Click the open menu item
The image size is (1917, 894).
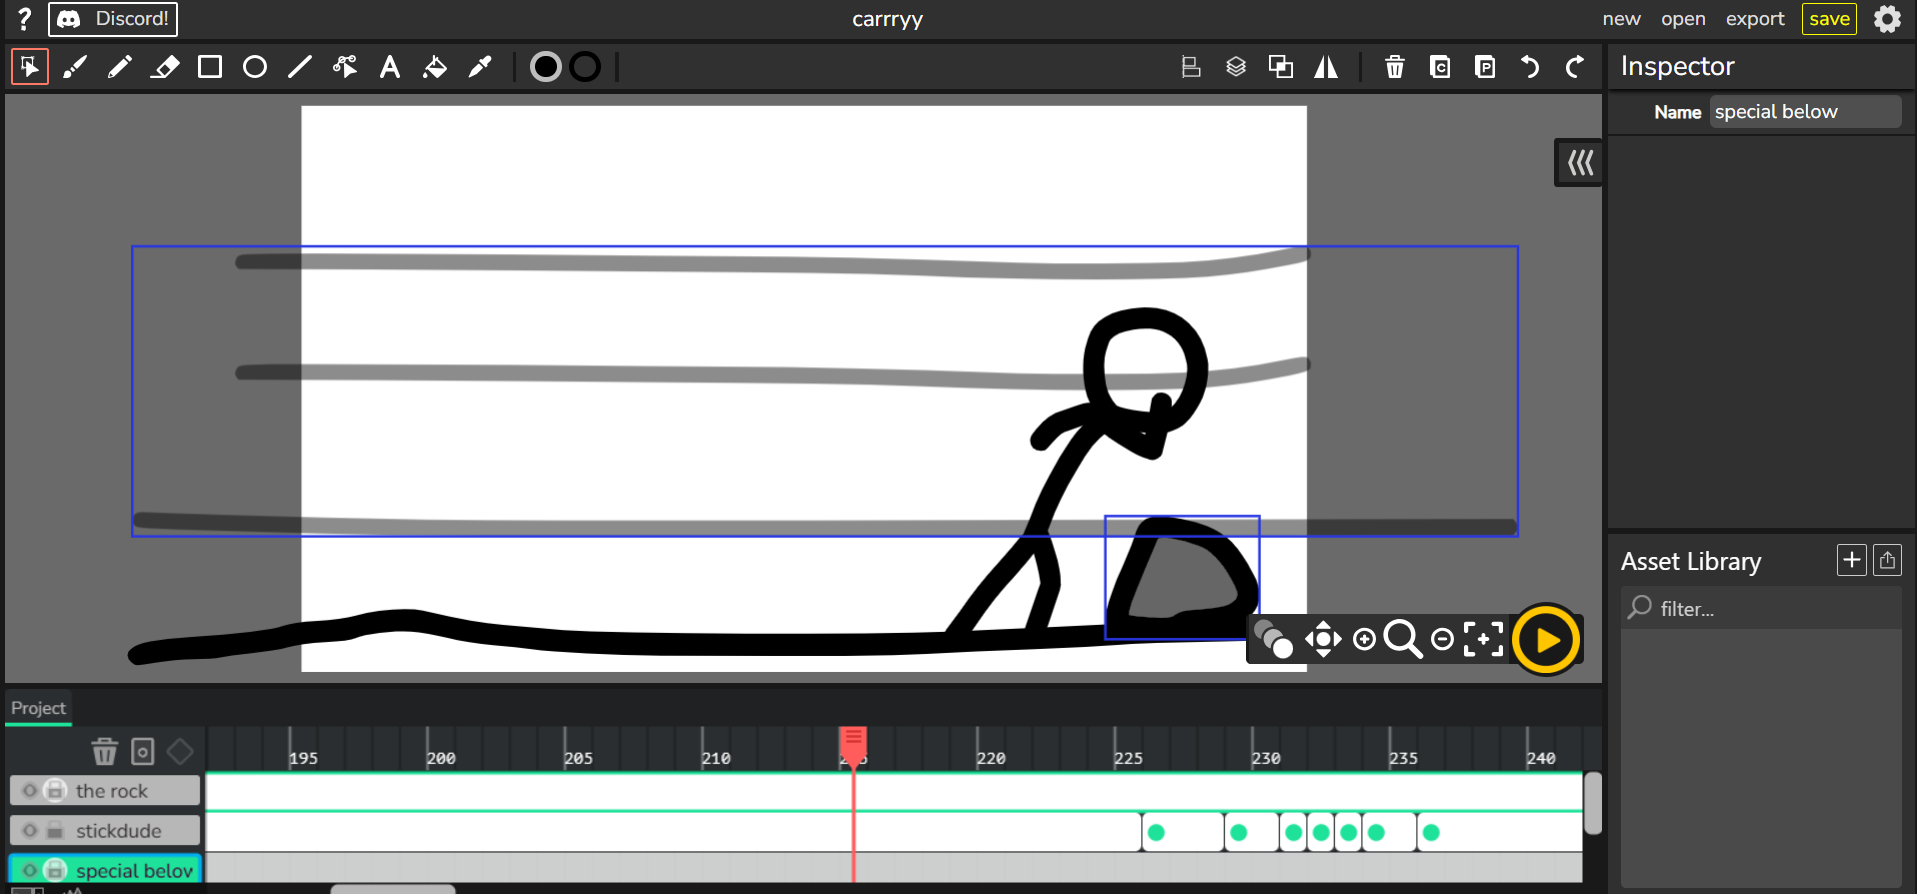click(1683, 19)
